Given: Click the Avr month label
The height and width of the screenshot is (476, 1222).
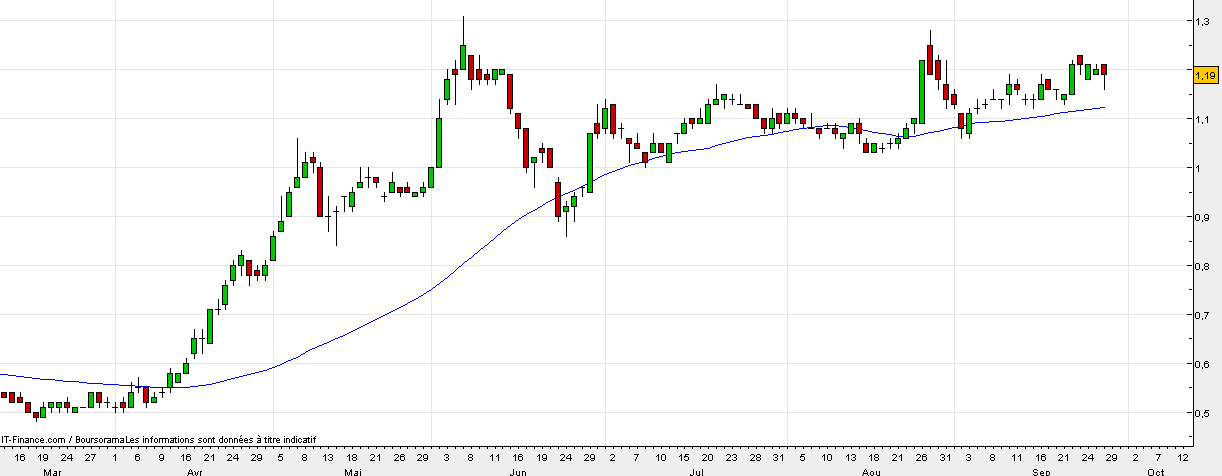Looking at the screenshot, I should [x=195, y=471].
